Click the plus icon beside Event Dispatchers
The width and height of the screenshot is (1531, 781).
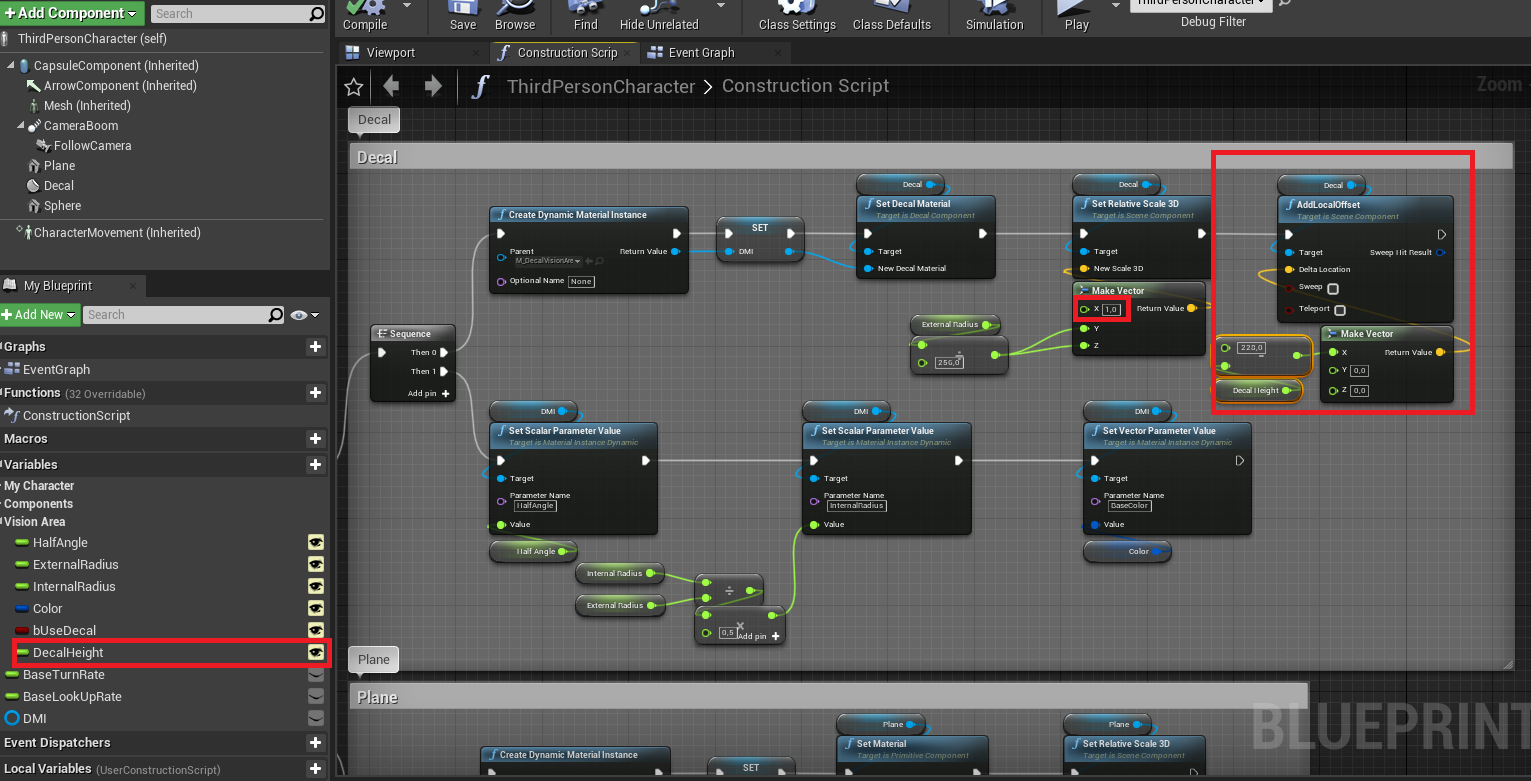coord(316,743)
